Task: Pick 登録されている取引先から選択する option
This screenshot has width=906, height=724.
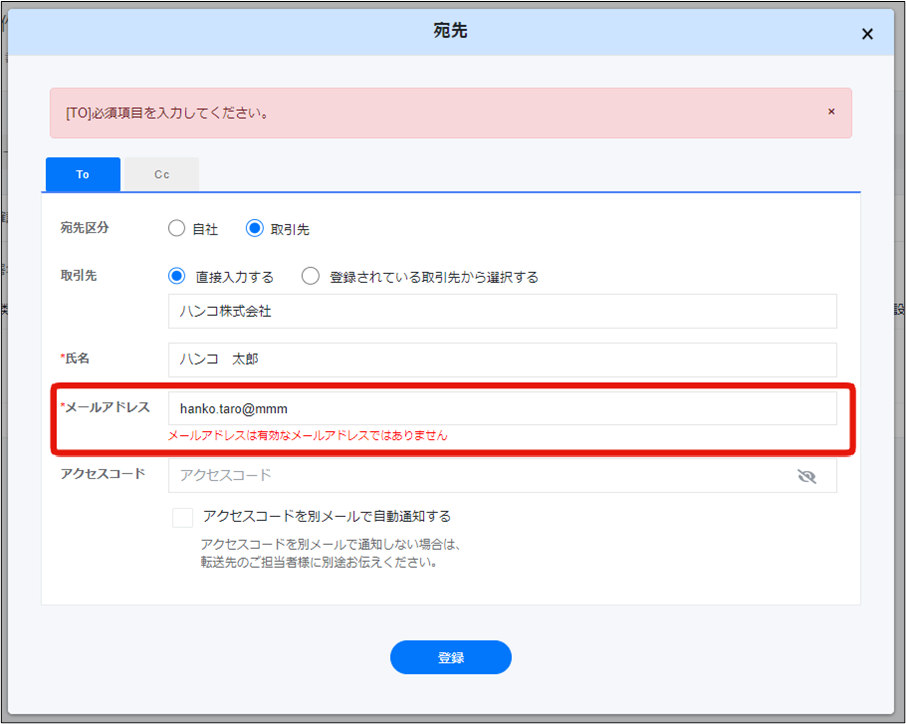Action: pyautogui.click(x=310, y=276)
